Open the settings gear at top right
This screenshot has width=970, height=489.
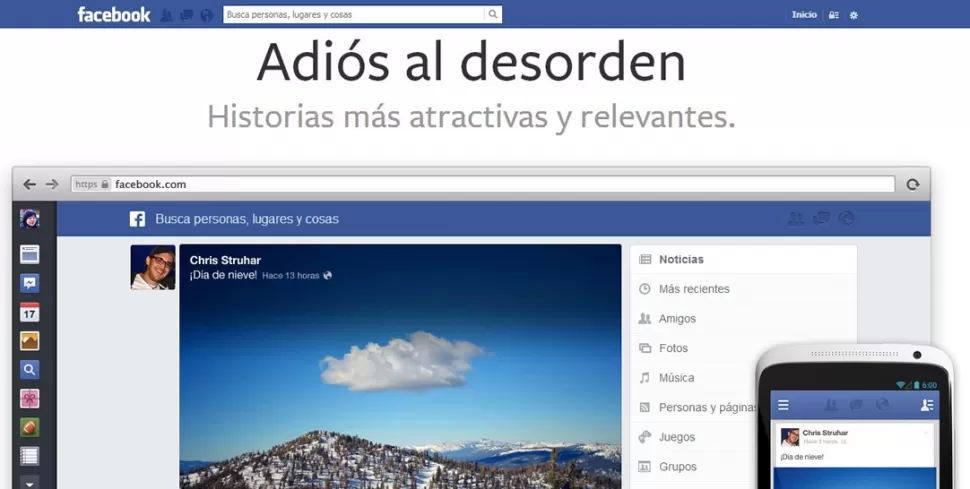[x=853, y=15]
